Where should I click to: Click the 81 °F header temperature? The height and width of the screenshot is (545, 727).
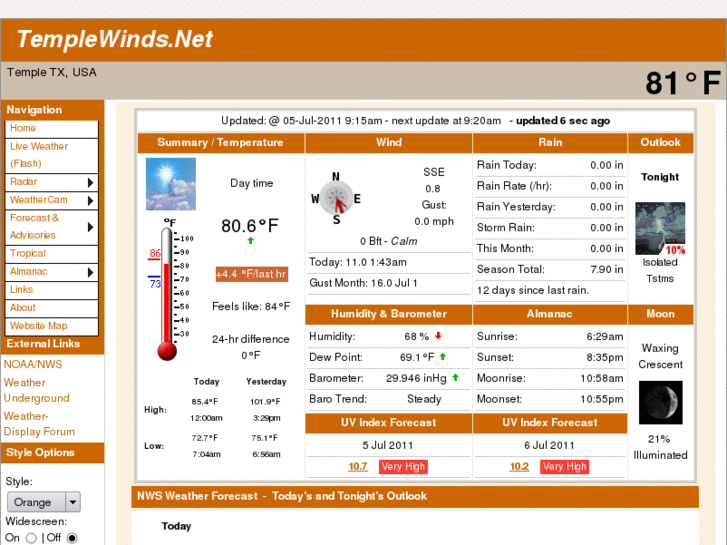pos(682,83)
